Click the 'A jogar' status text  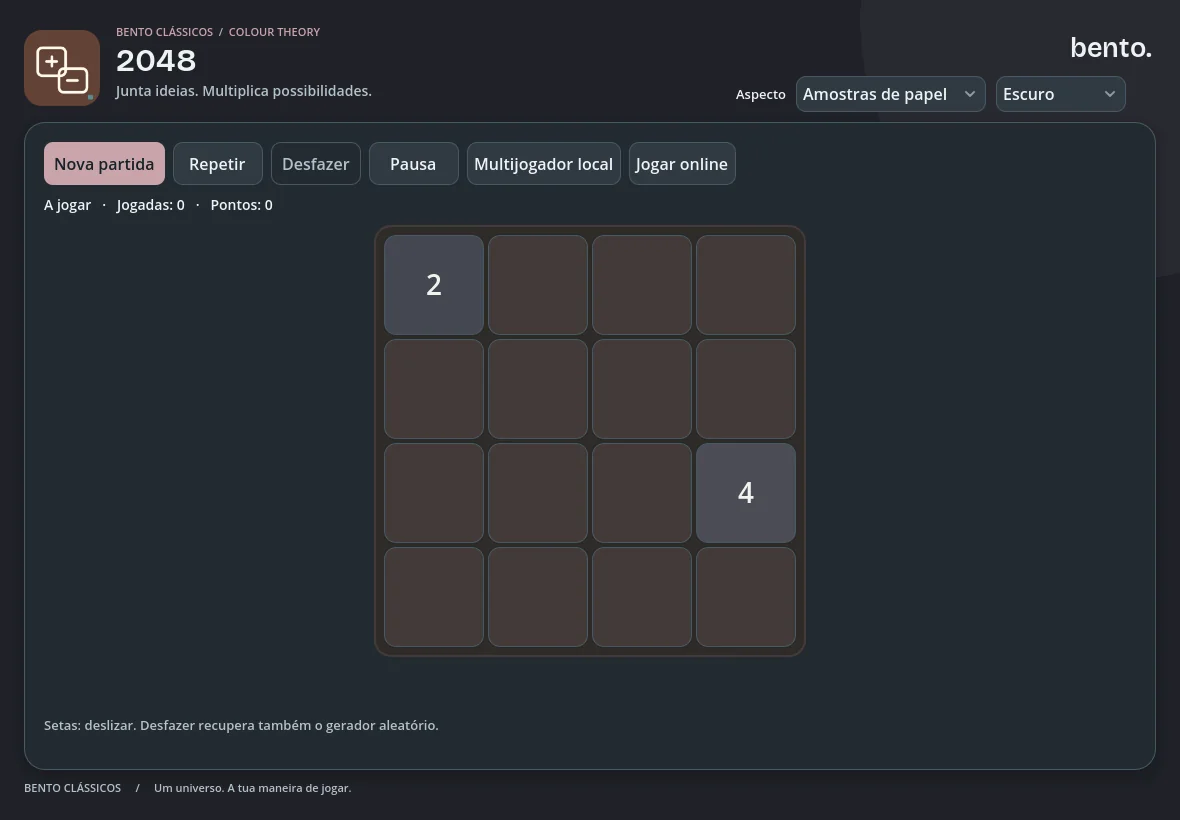point(67,205)
